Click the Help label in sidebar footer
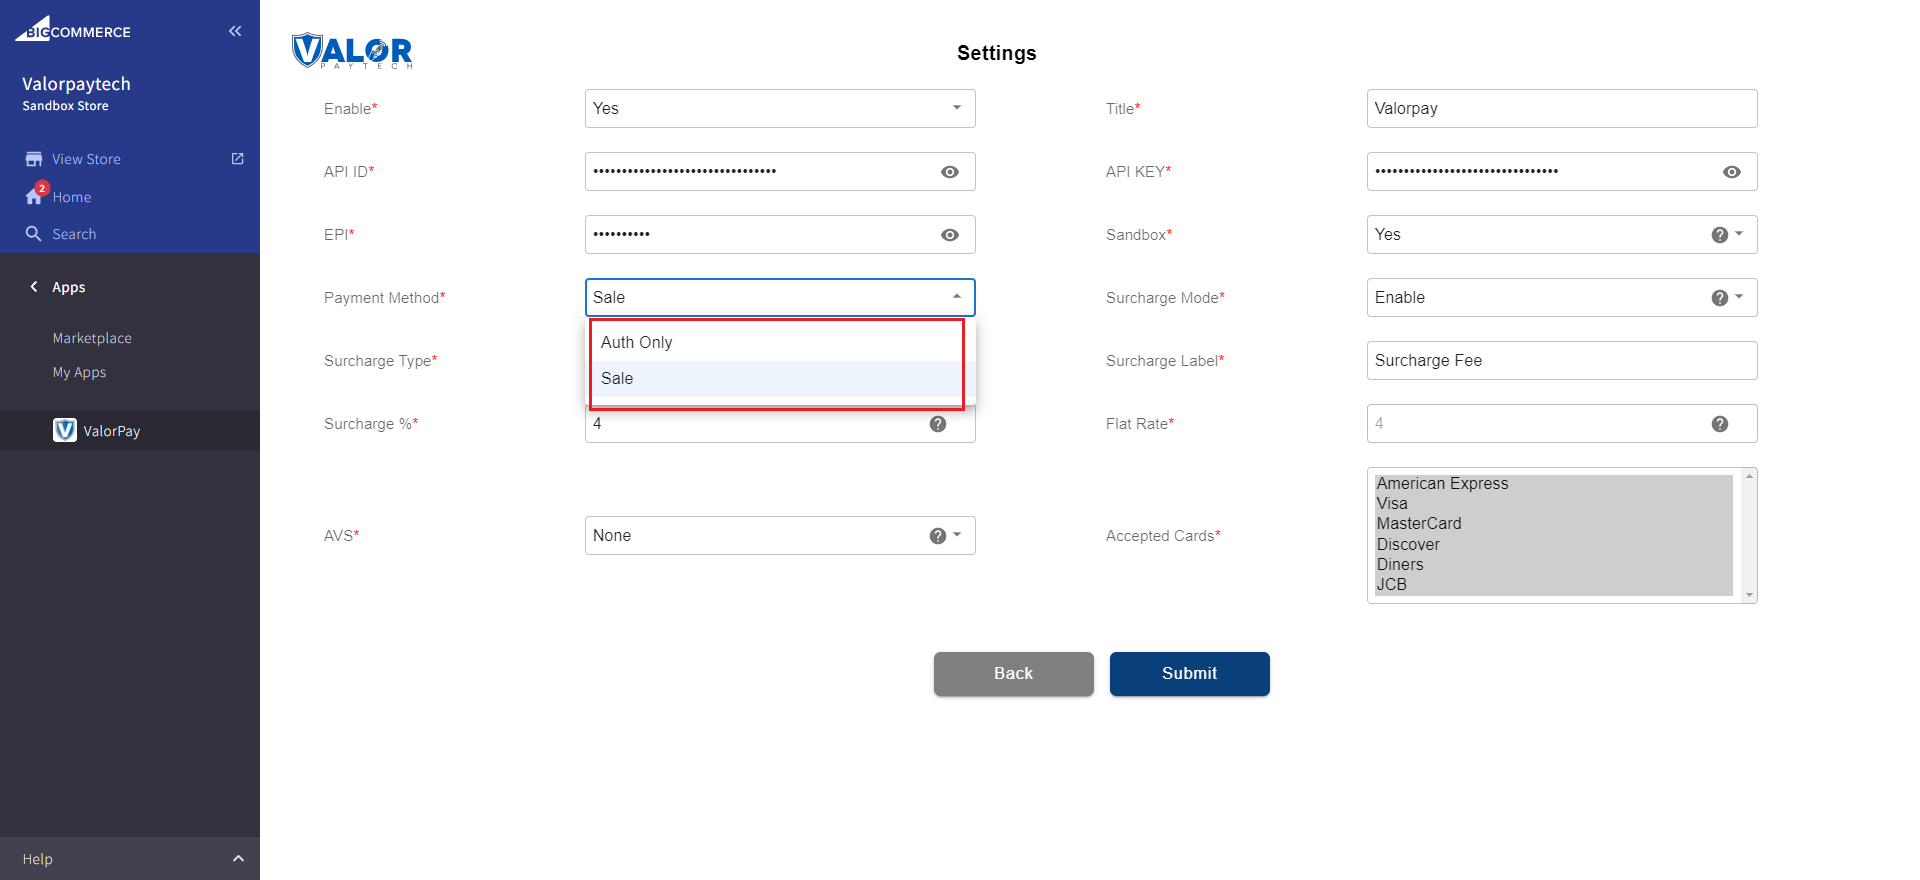The width and height of the screenshot is (1920, 880). click(38, 859)
